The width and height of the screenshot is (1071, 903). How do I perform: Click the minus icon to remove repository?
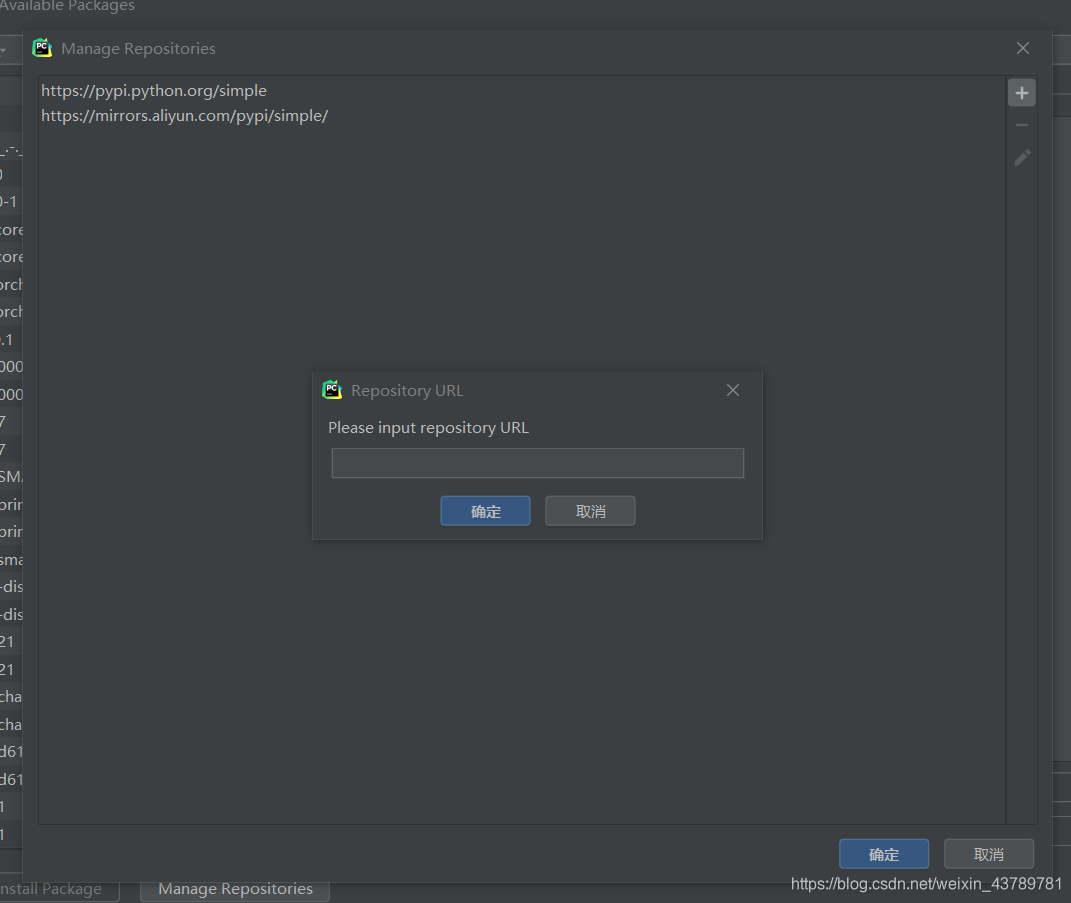1021,125
